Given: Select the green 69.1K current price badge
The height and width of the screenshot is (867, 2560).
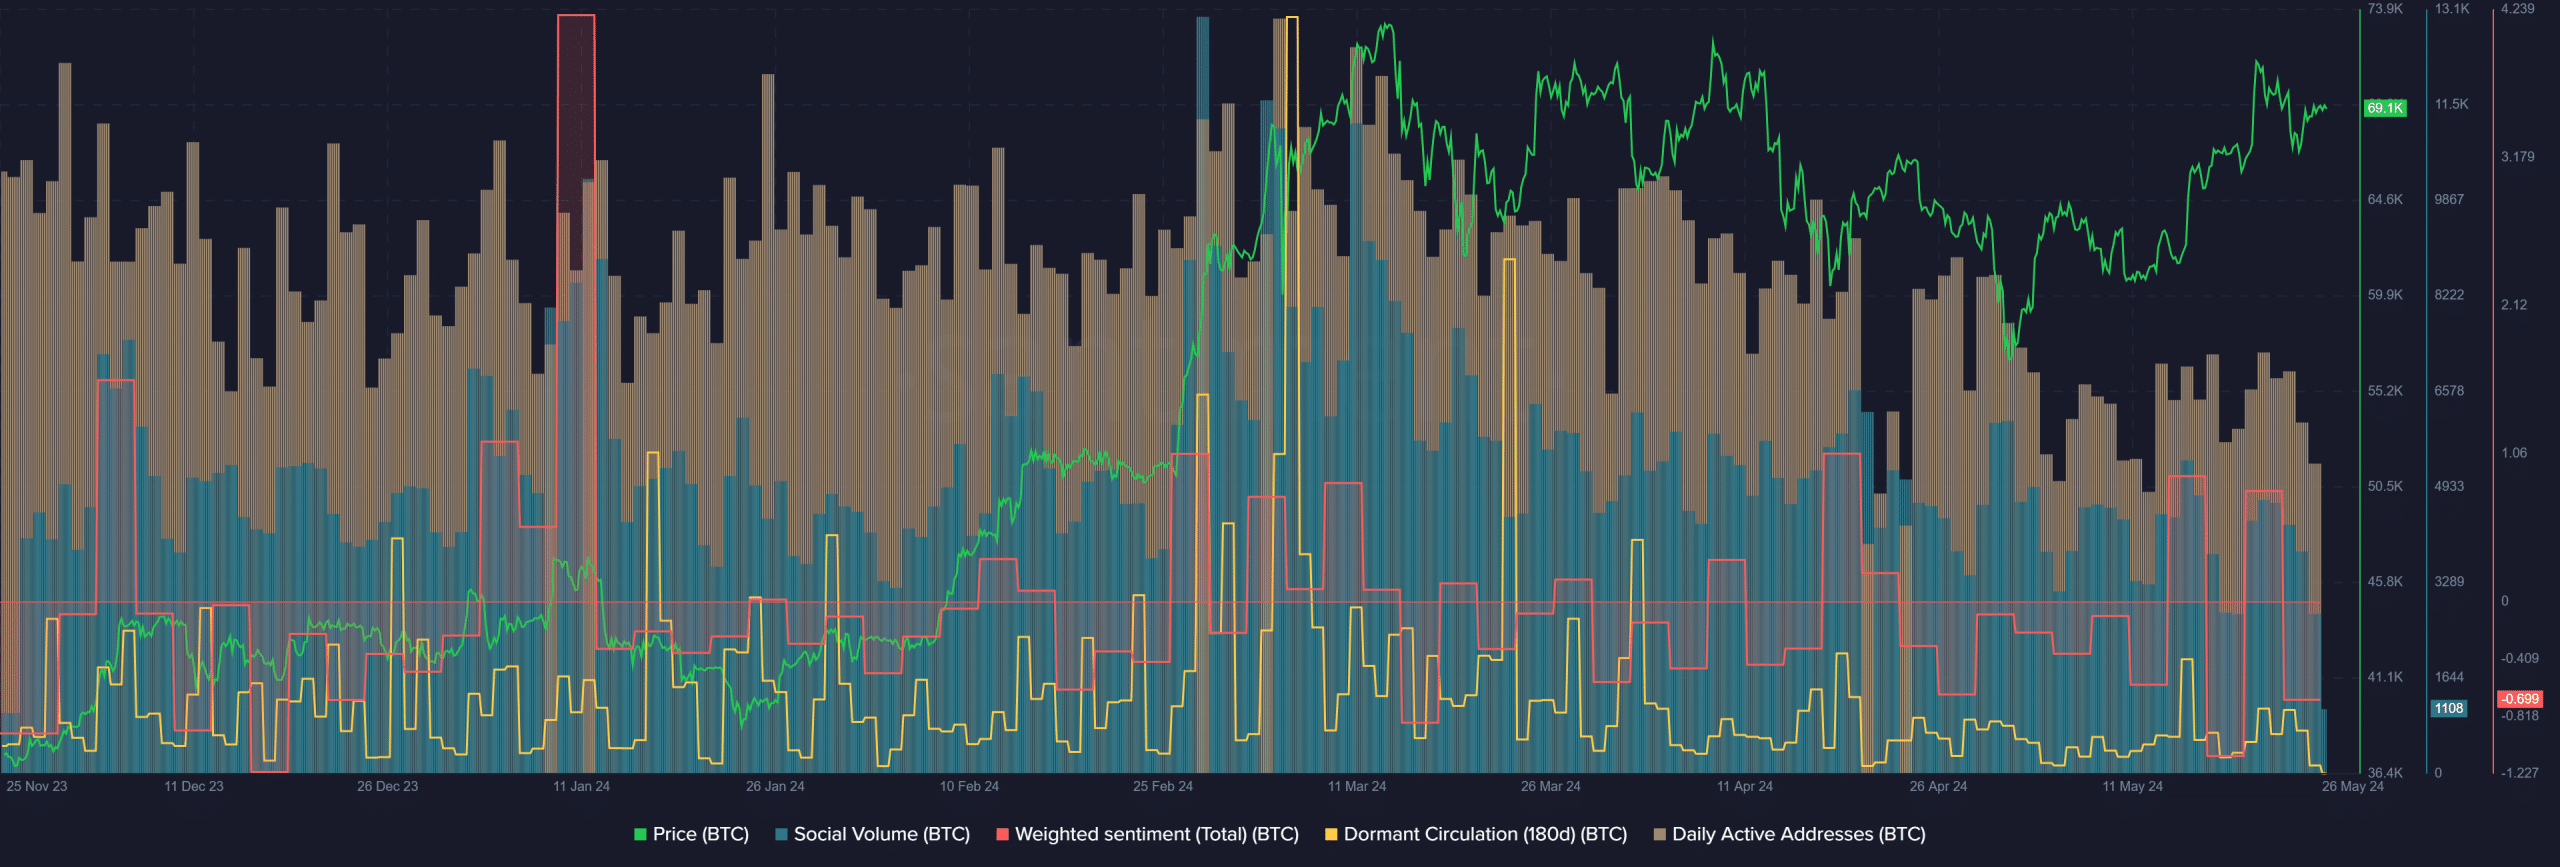Looking at the screenshot, I should pyautogui.click(x=2385, y=108).
